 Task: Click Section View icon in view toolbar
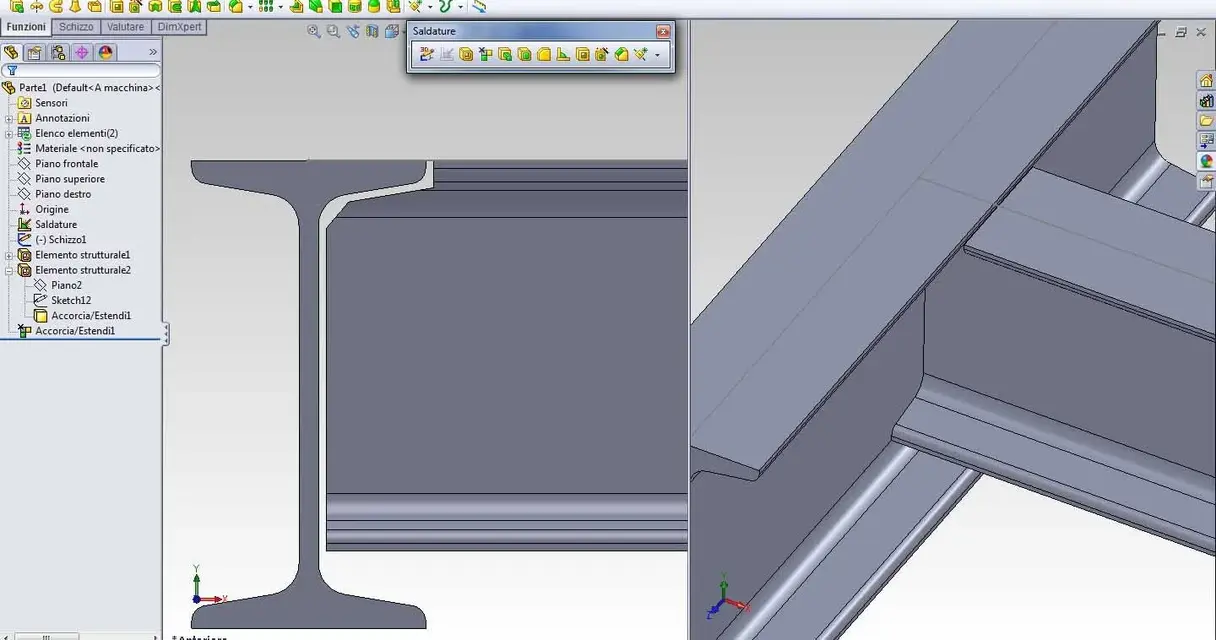point(372,31)
